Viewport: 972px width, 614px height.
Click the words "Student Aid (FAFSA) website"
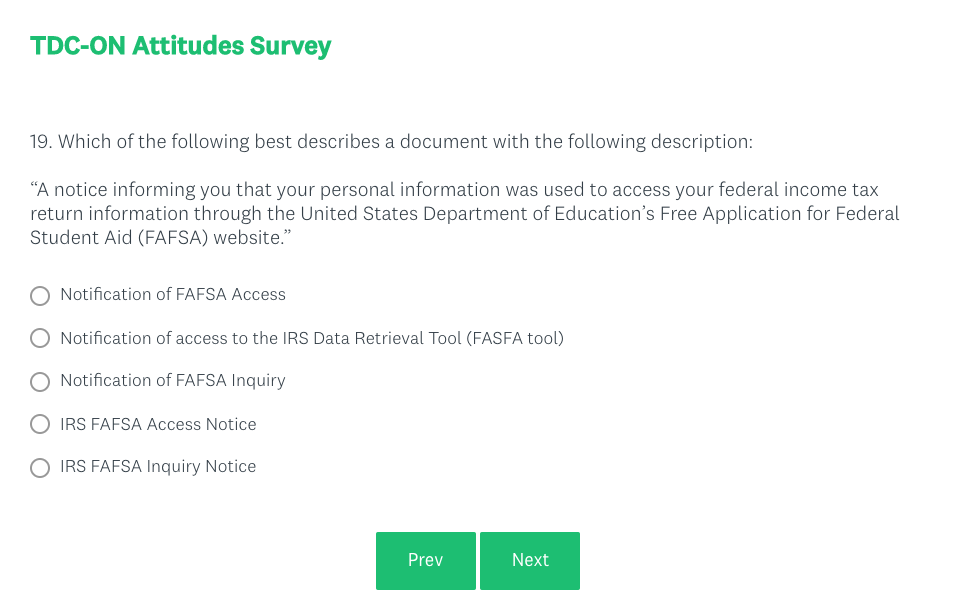[152, 238]
